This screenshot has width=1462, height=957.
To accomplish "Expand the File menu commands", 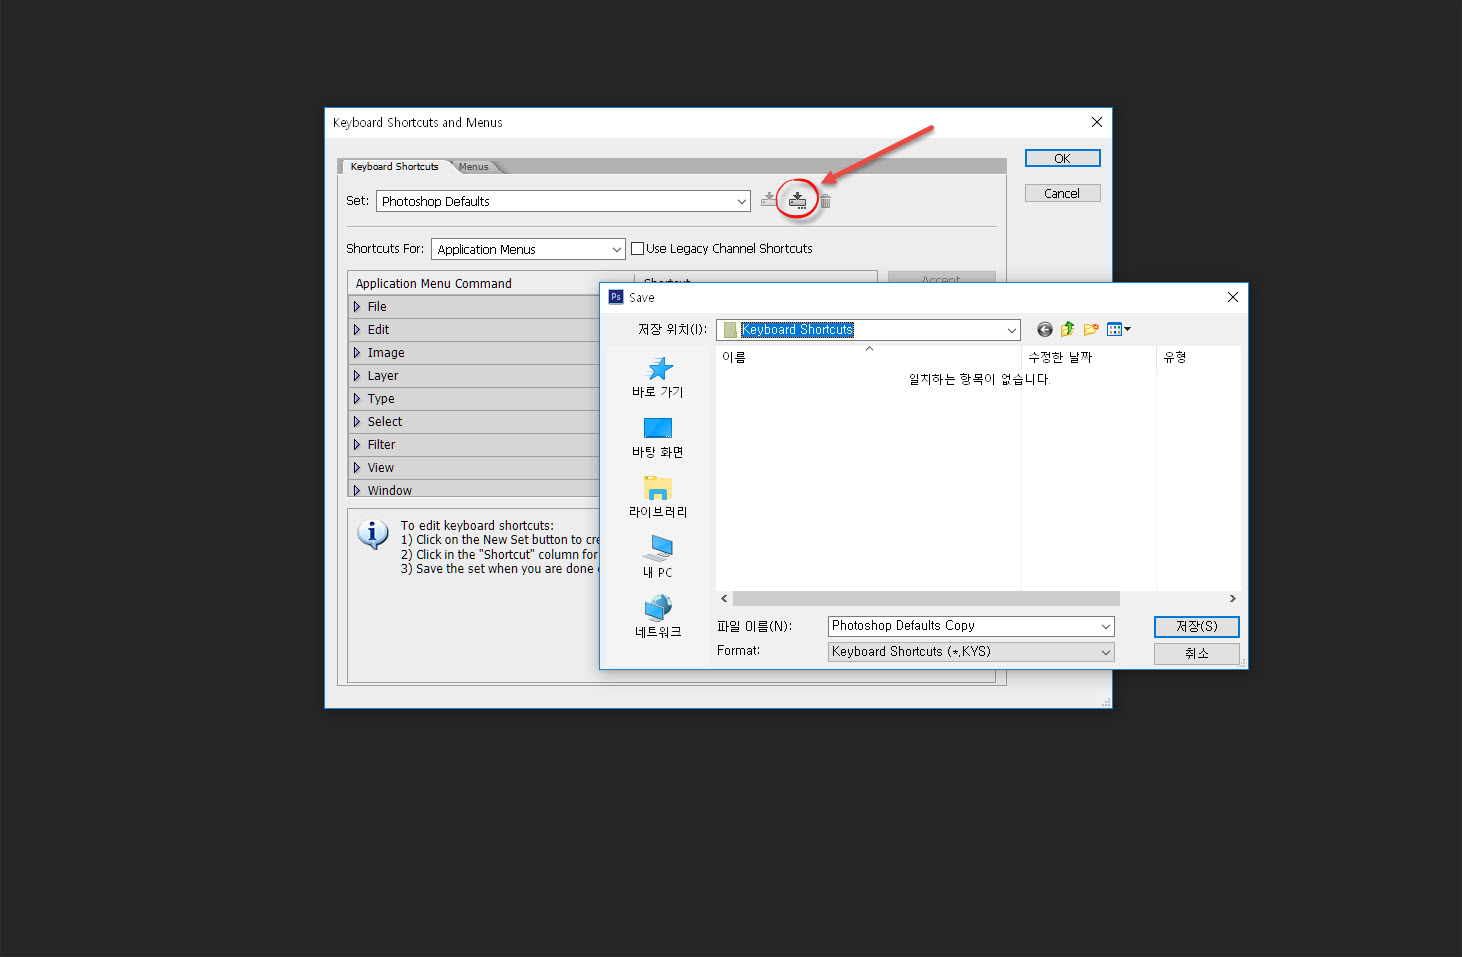I will [357, 307].
